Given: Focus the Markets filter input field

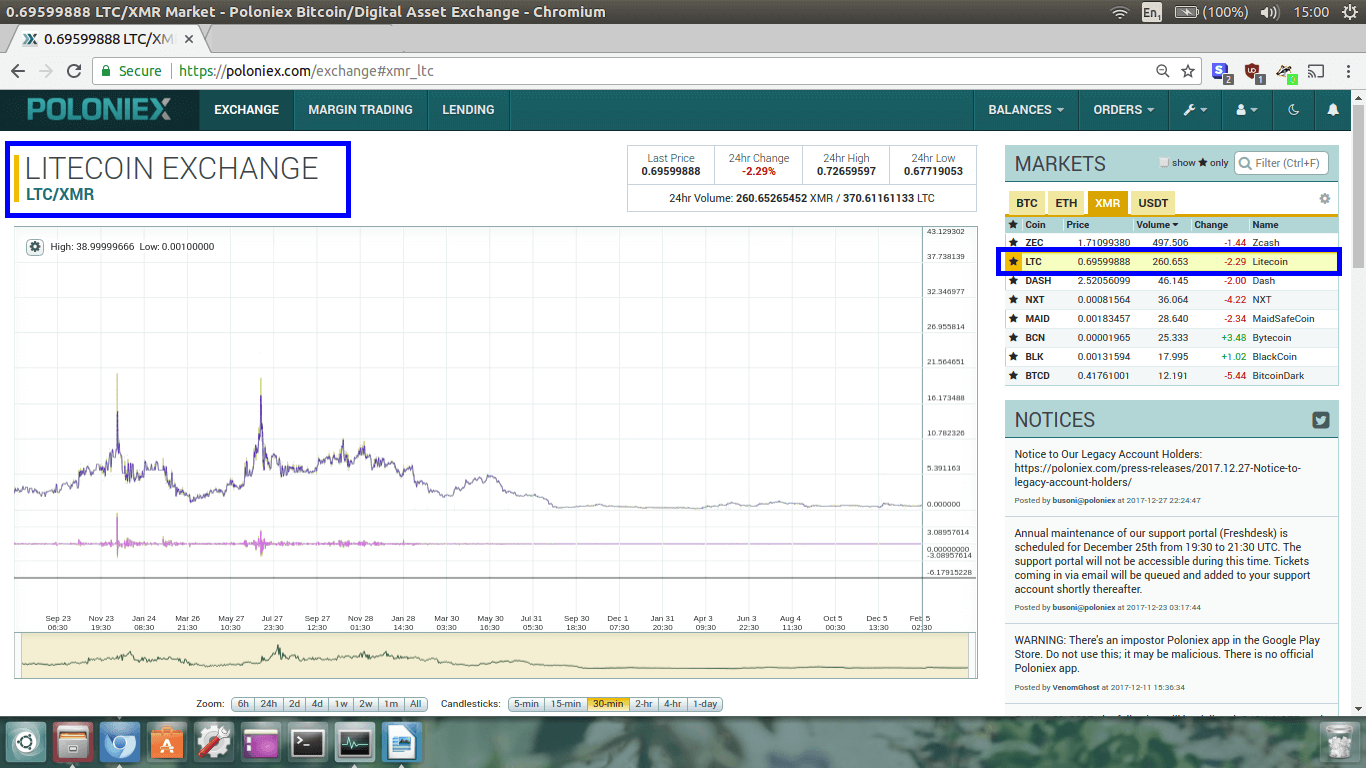Looking at the screenshot, I should (x=1282, y=163).
